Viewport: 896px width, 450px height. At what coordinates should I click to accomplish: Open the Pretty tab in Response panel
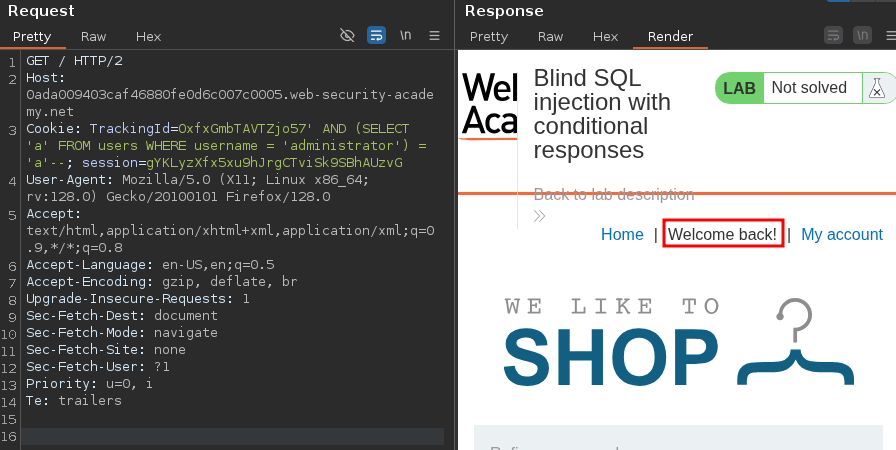click(489, 36)
